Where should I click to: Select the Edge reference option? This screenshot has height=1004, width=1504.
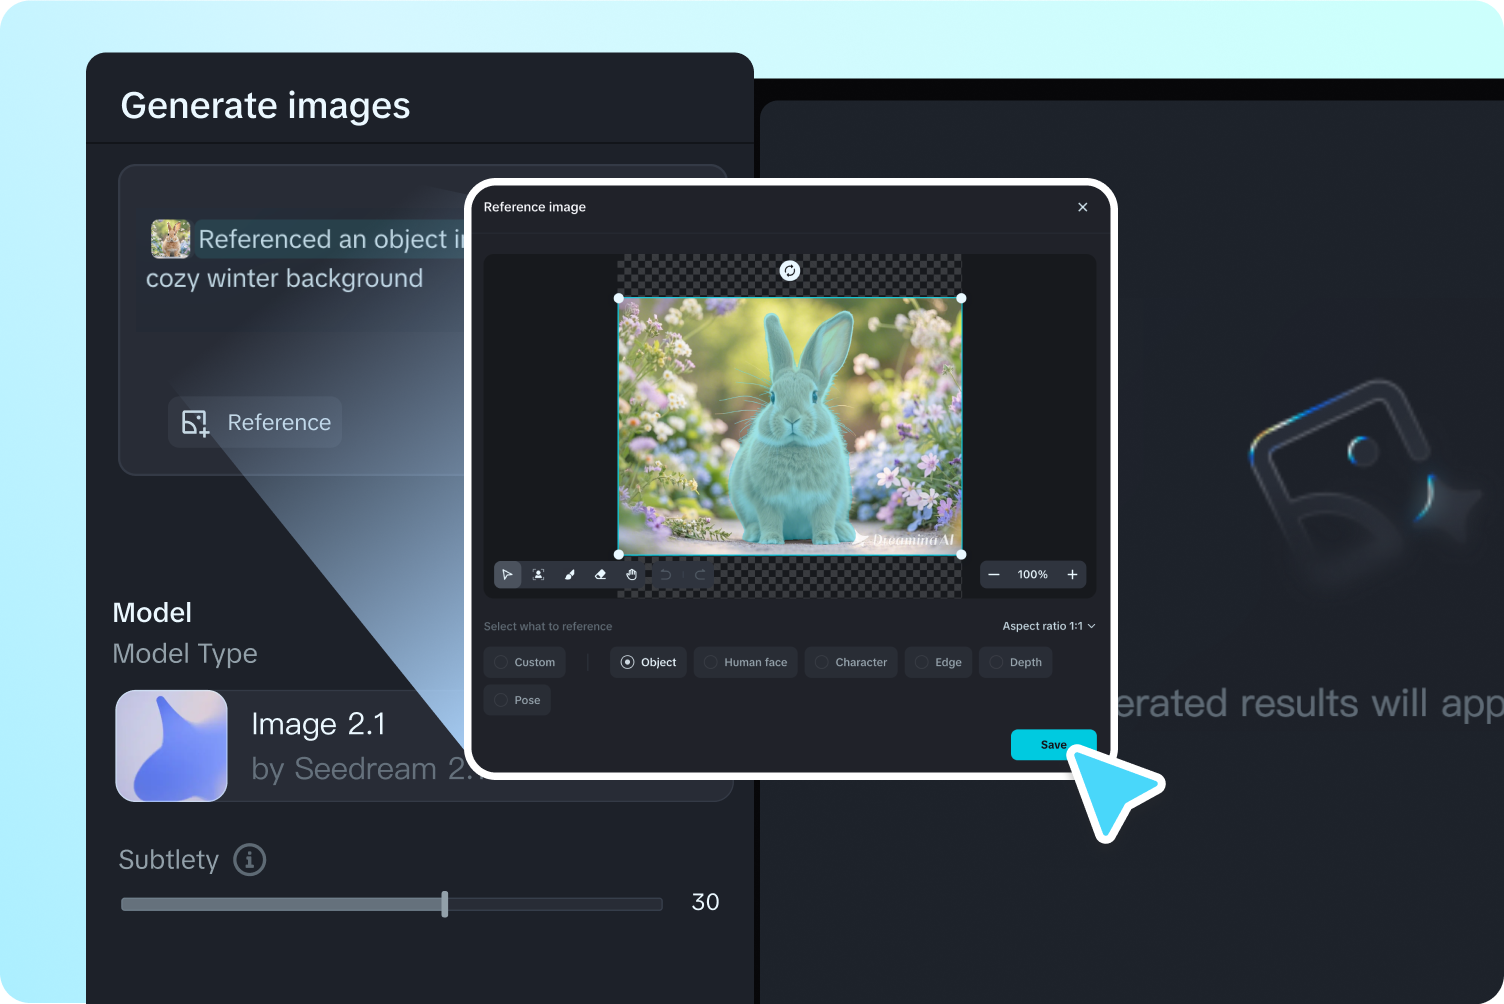coord(938,662)
